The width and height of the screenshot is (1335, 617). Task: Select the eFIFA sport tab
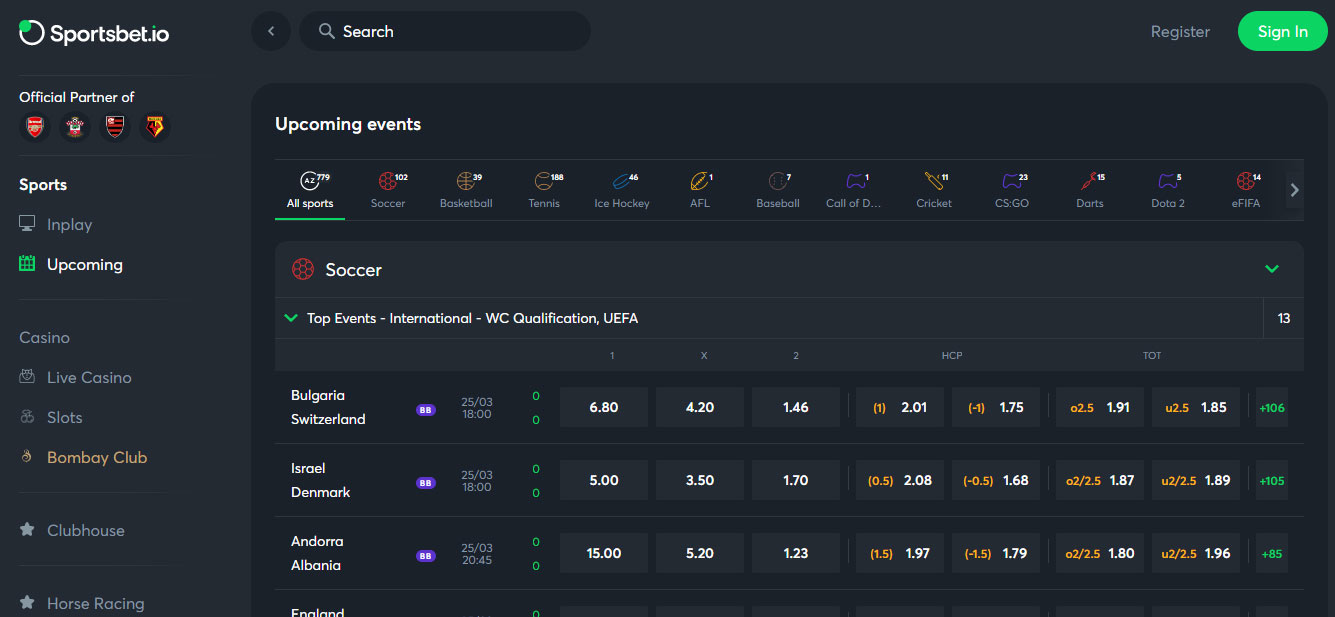[1246, 191]
